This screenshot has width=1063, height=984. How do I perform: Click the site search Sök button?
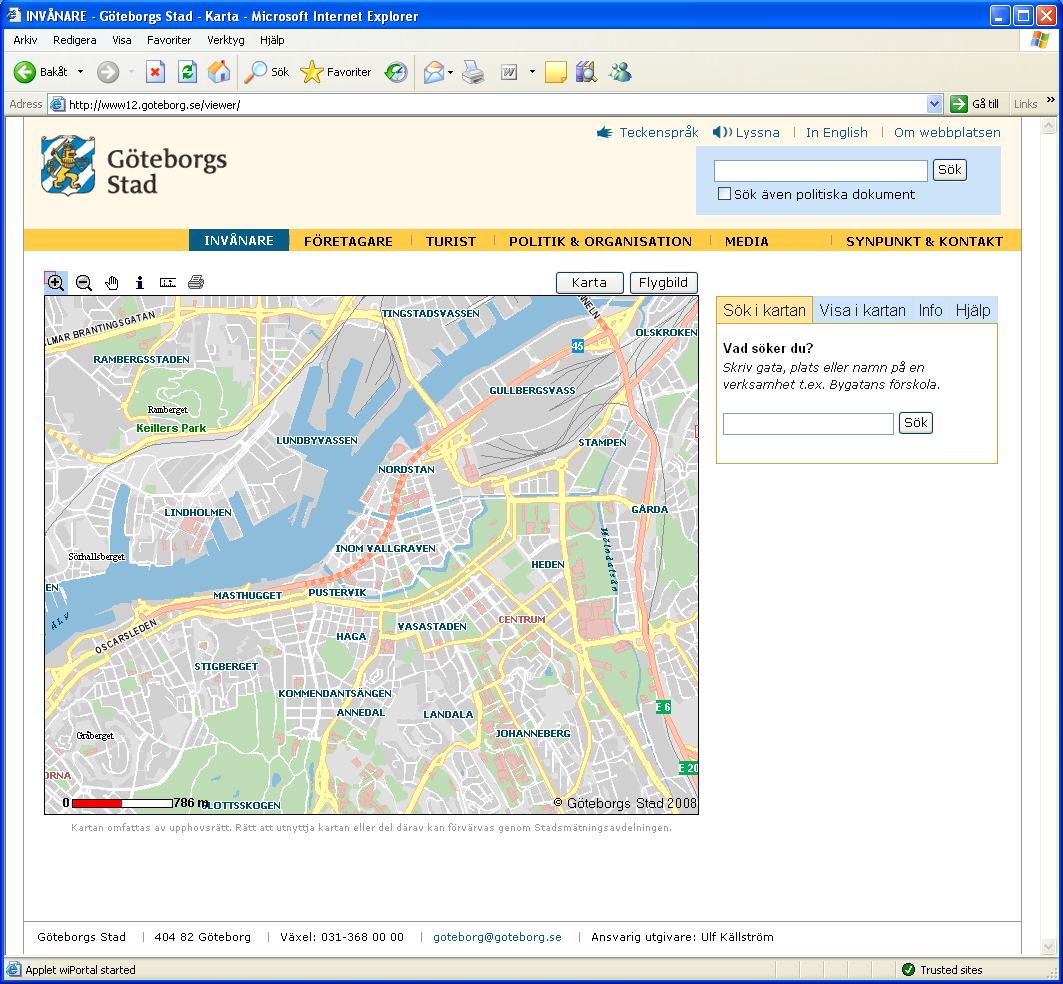coord(949,170)
